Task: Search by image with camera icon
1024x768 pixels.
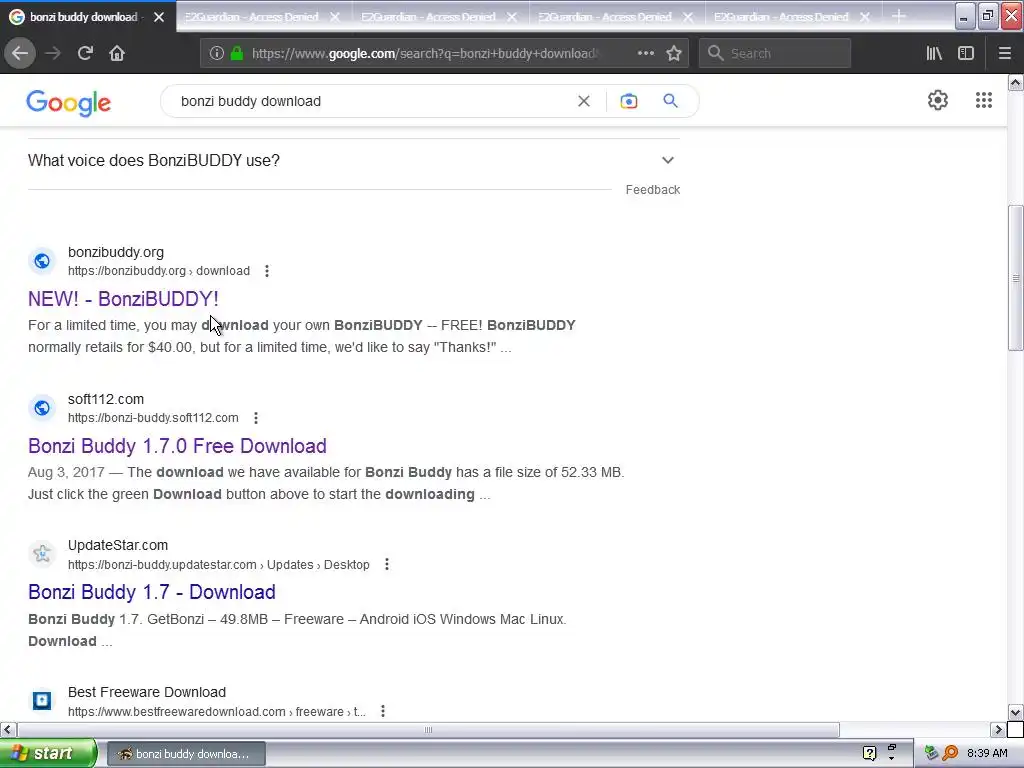Action: pyautogui.click(x=629, y=101)
